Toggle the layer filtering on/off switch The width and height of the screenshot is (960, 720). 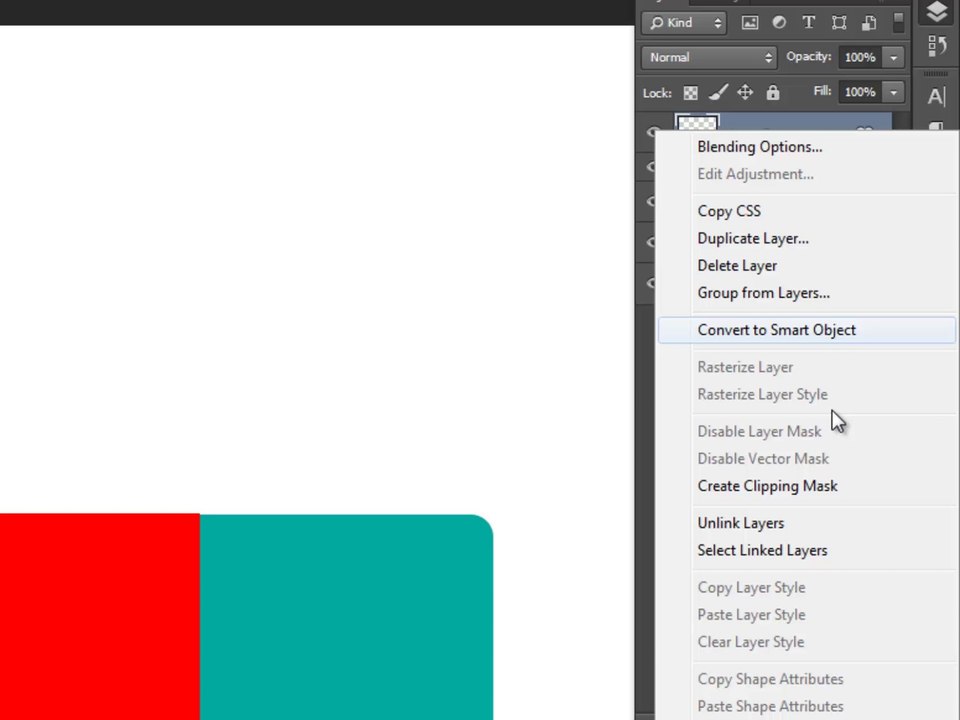click(898, 23)
